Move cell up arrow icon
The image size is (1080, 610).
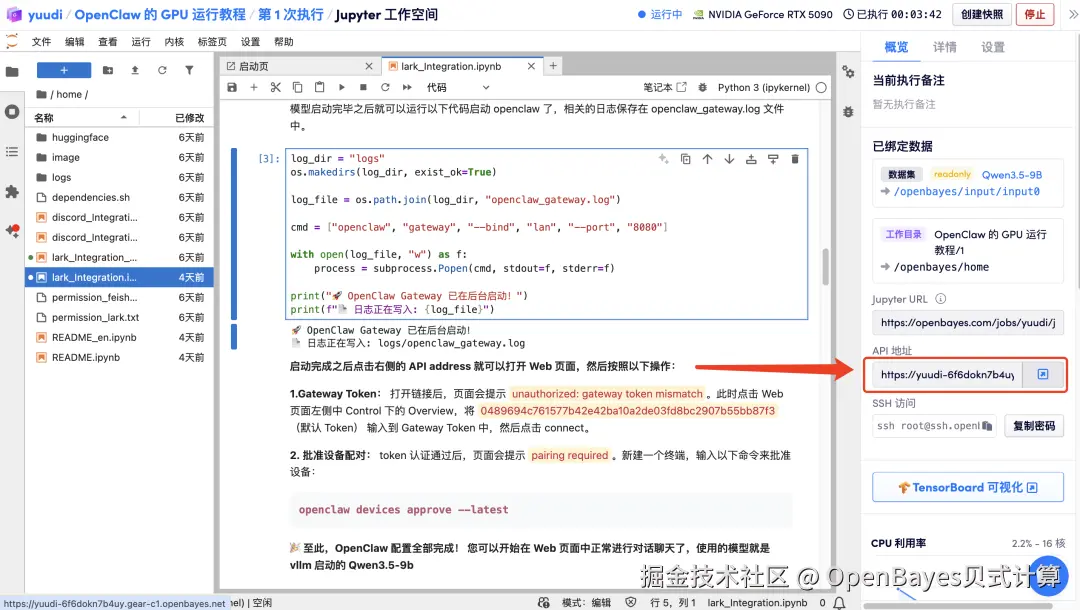[707, 159]
